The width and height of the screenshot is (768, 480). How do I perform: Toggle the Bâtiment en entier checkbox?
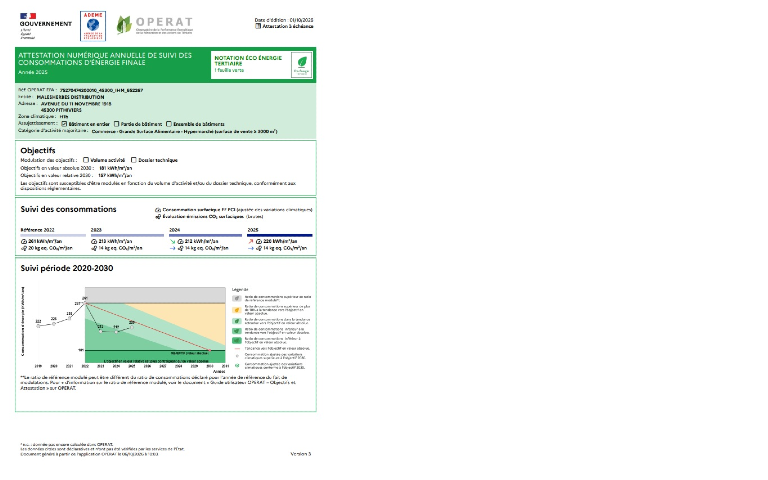(x=64, y=124)
